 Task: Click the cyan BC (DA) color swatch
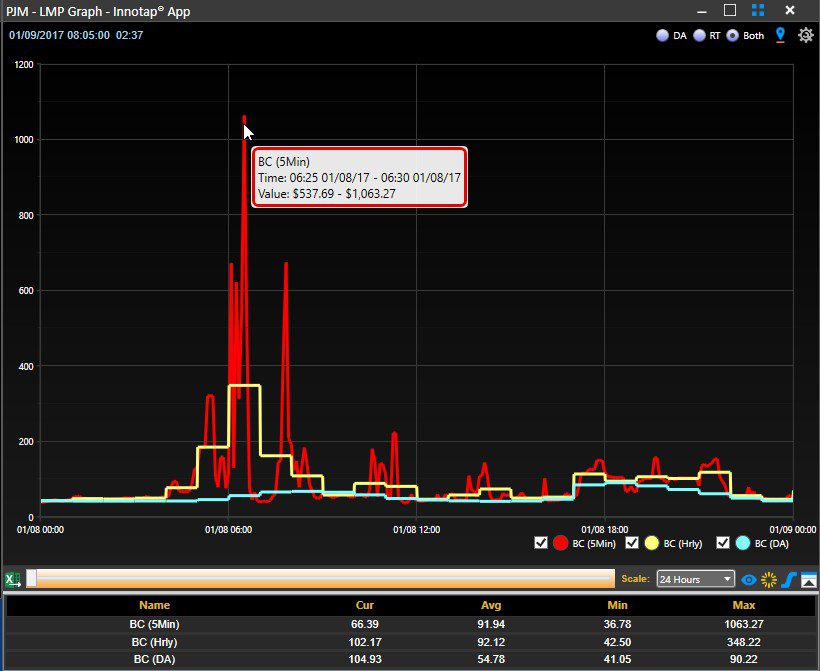[743, 543]
